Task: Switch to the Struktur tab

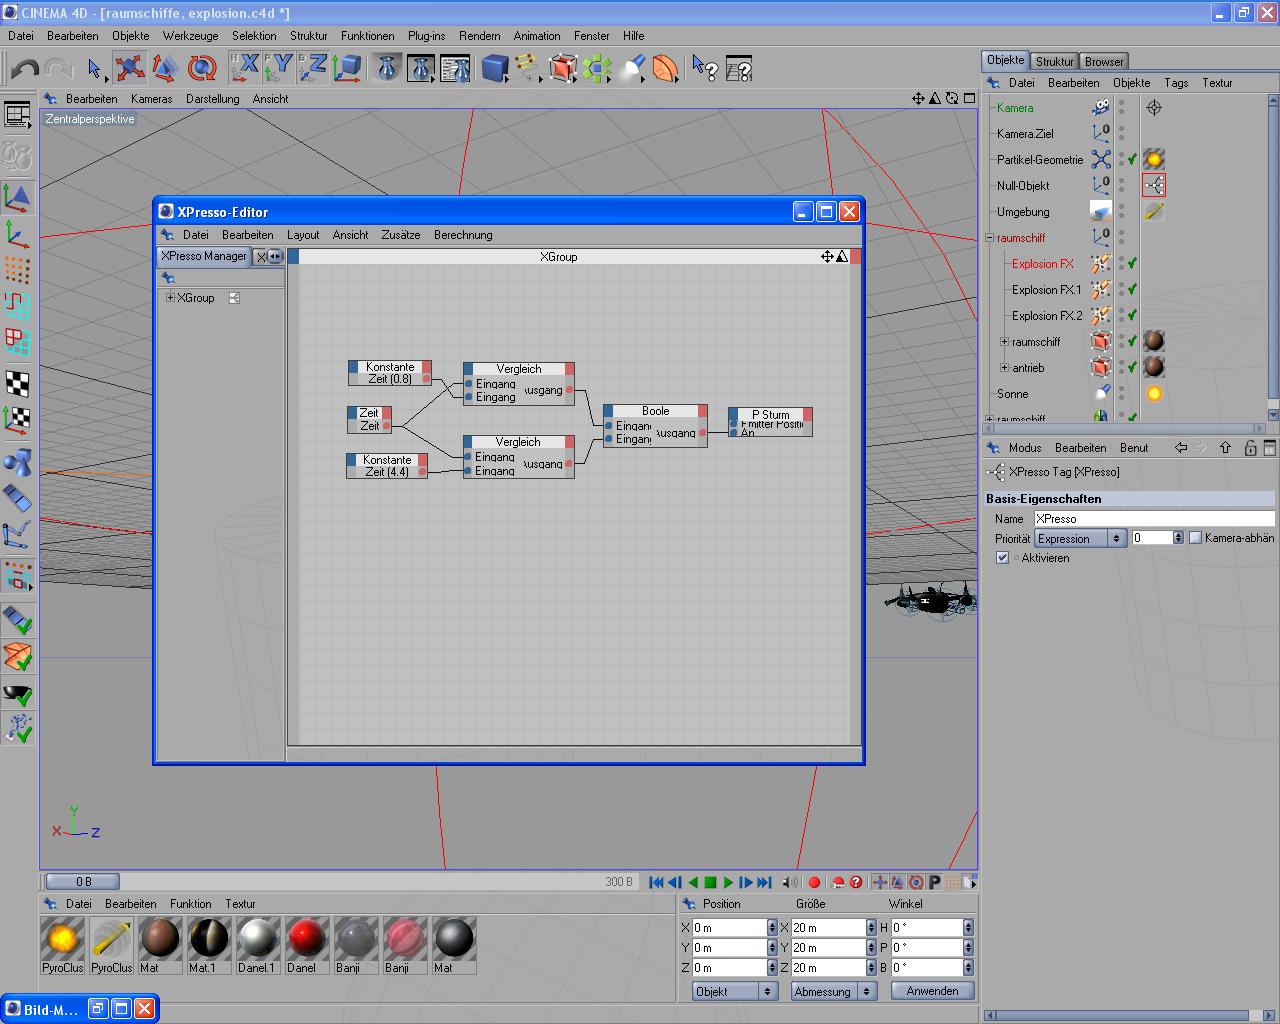Action: click(x=1054, y=61)
